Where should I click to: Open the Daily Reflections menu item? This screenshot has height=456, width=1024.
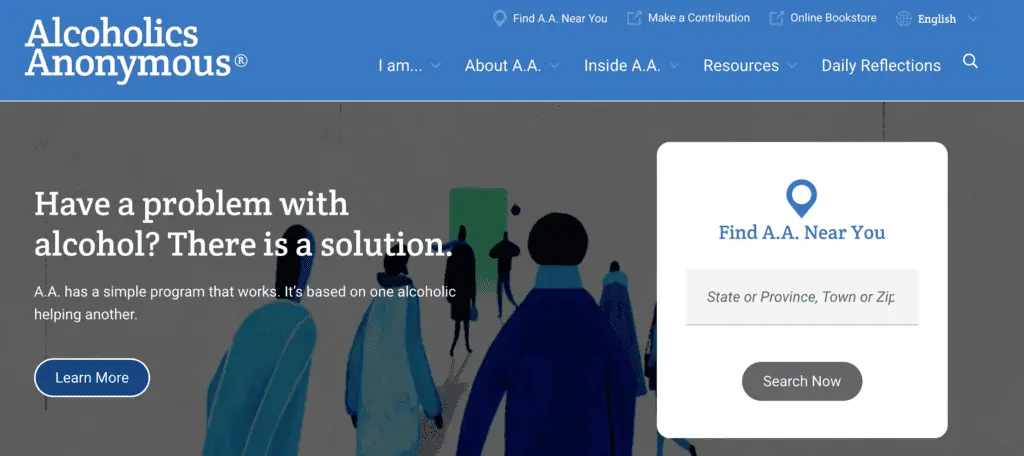(x=881, y=66)
